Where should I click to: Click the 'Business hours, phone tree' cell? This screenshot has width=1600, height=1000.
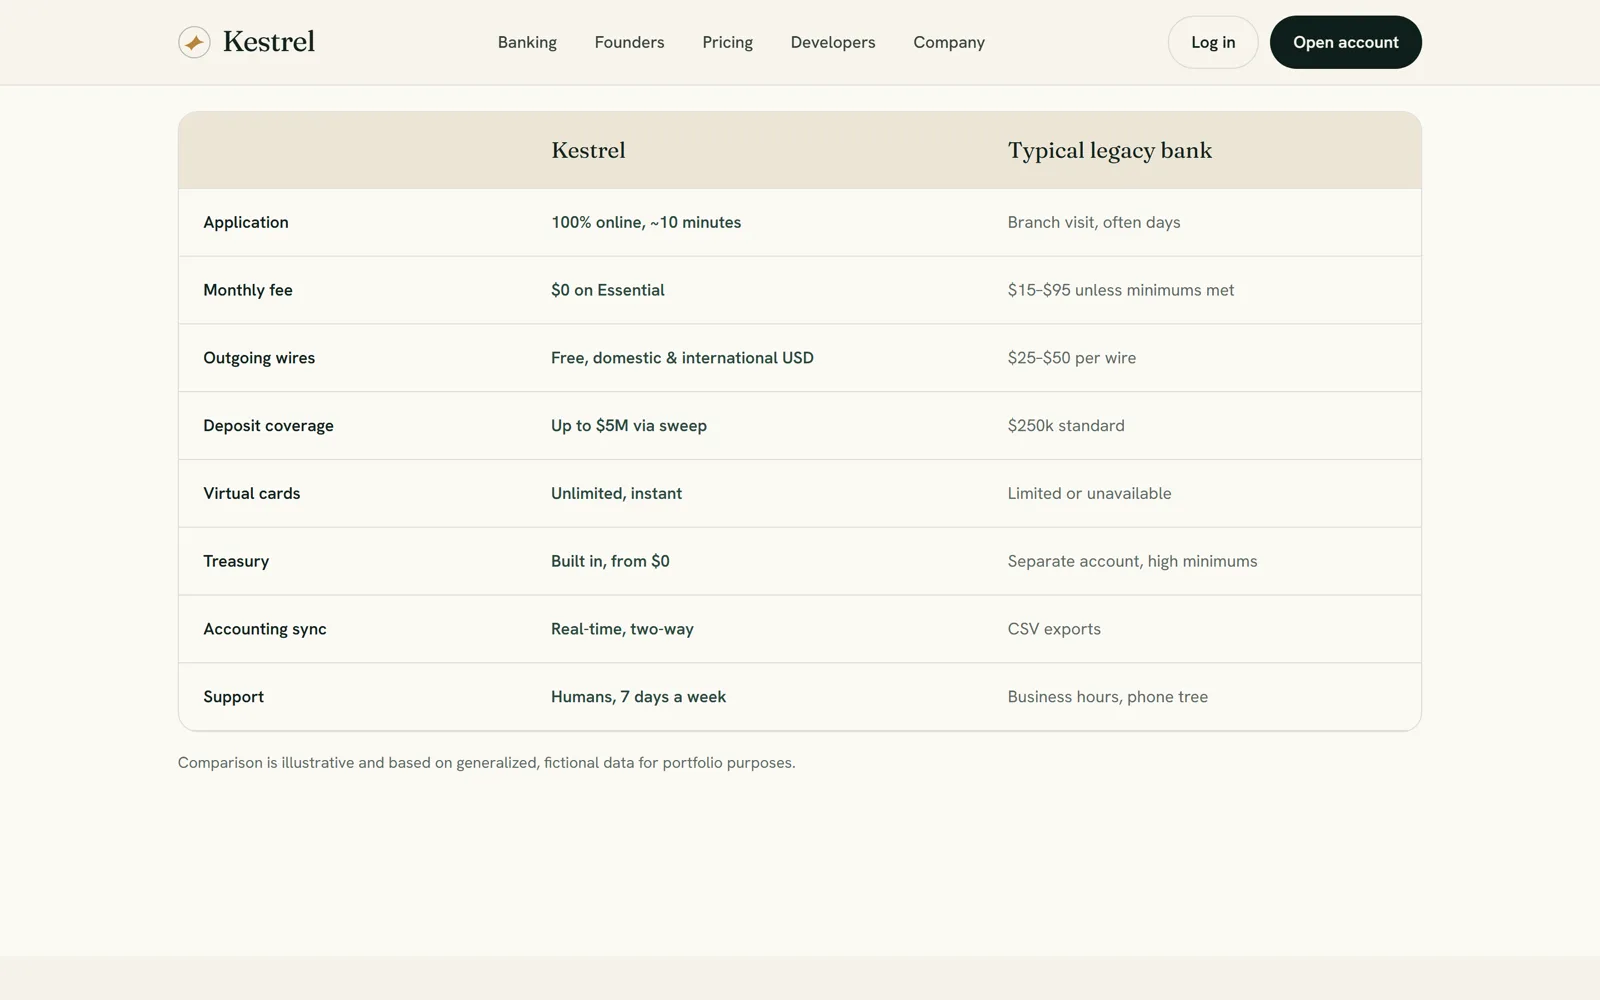coord(1107,697)
